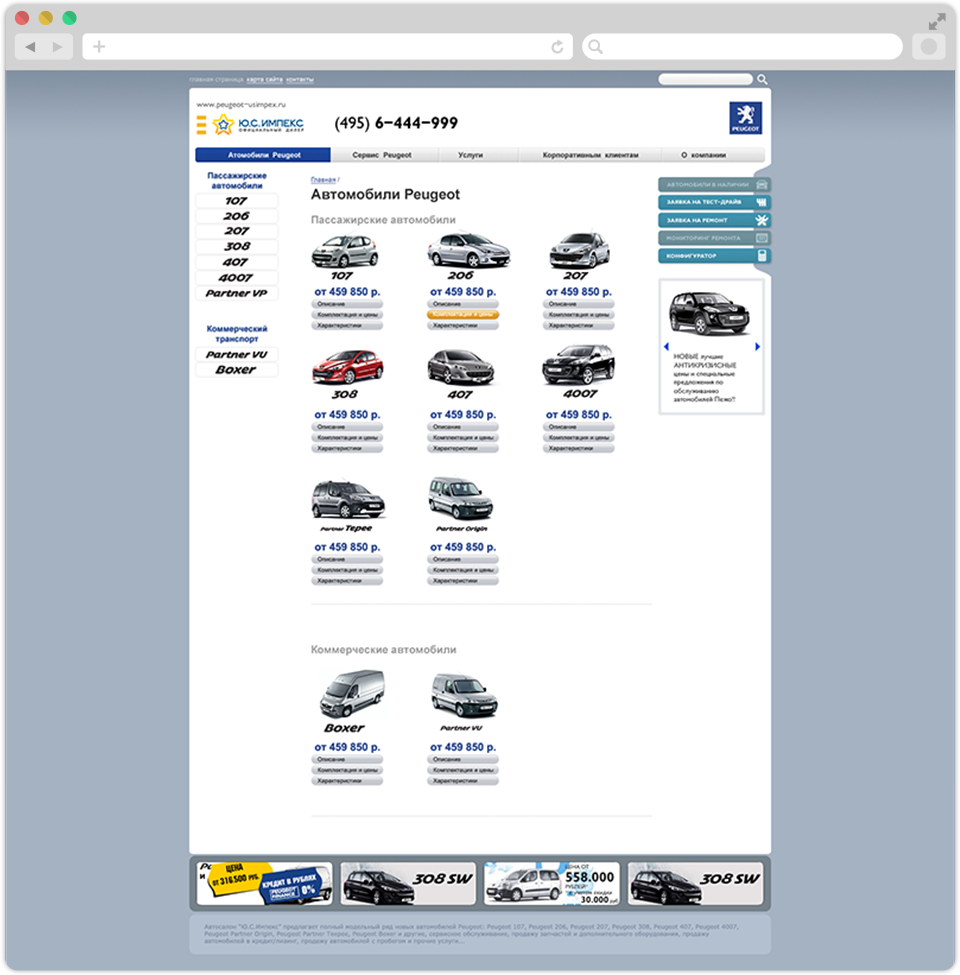Click Описание under the Boxer van
The width and height of the screenshot is (960, 975).
(x=347, y=759)
